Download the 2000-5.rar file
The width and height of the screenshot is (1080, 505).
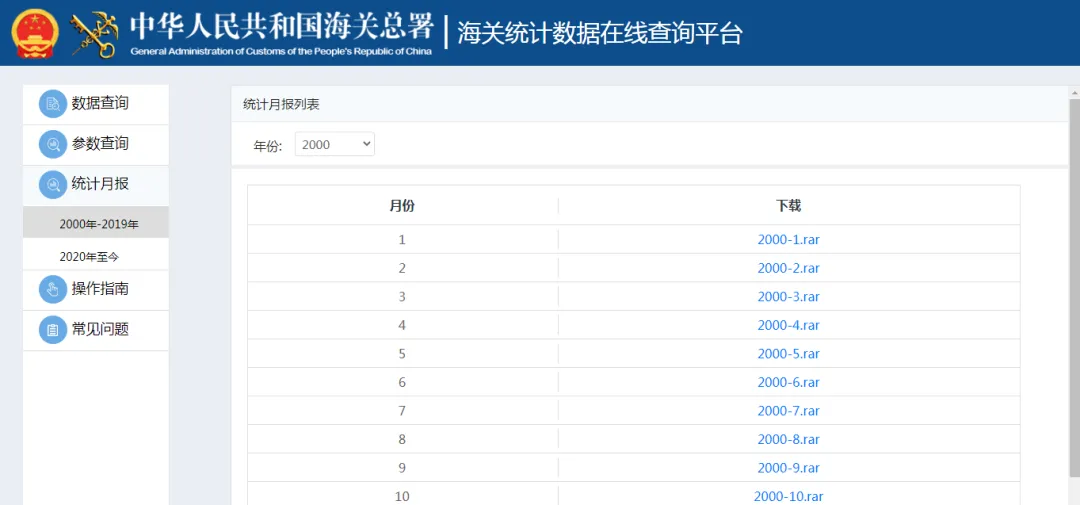(789, 354)
